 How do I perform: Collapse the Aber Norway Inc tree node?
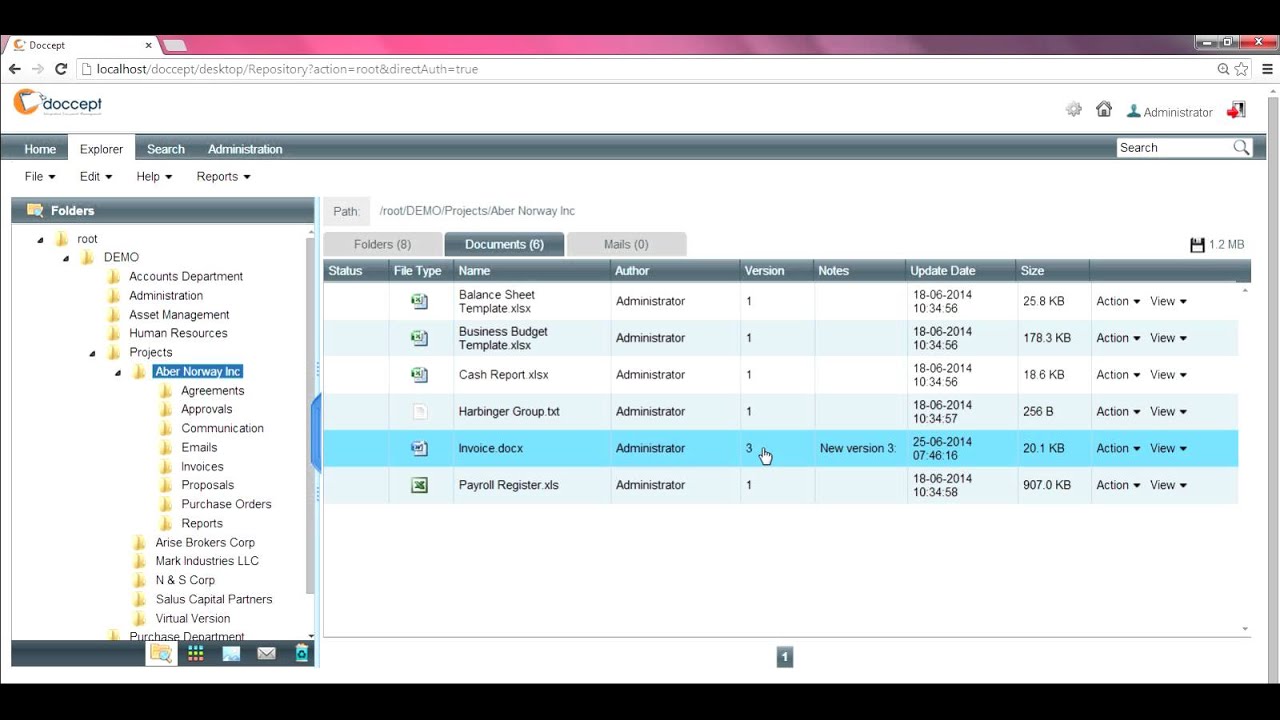118,372
